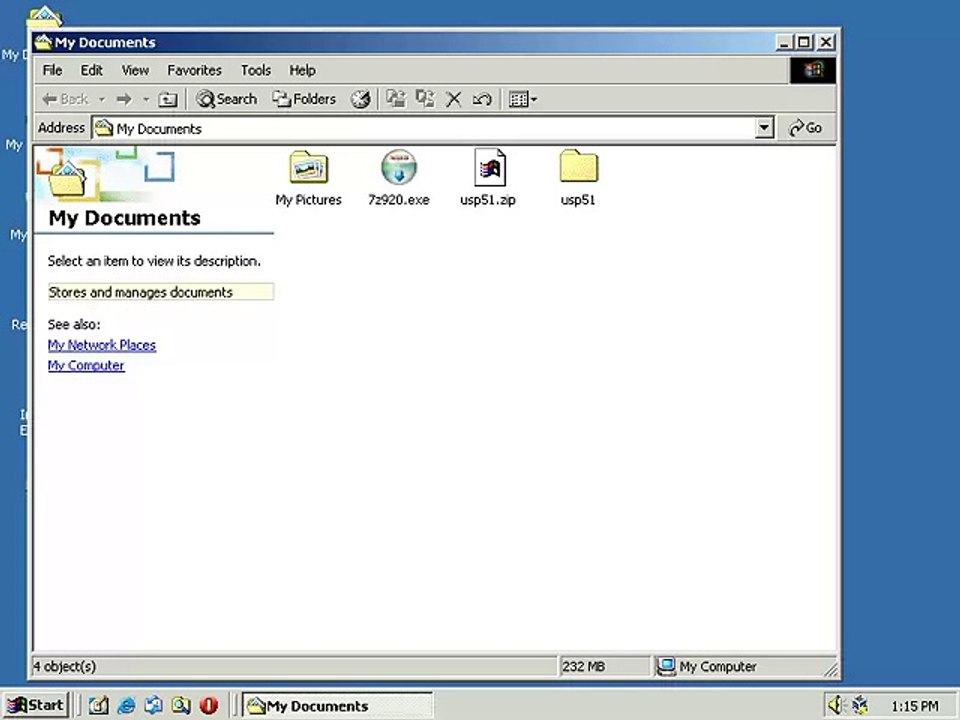Open the View menu
This screenshot has height=720, width=960.
pyautogui.click(x=135, y=70)
